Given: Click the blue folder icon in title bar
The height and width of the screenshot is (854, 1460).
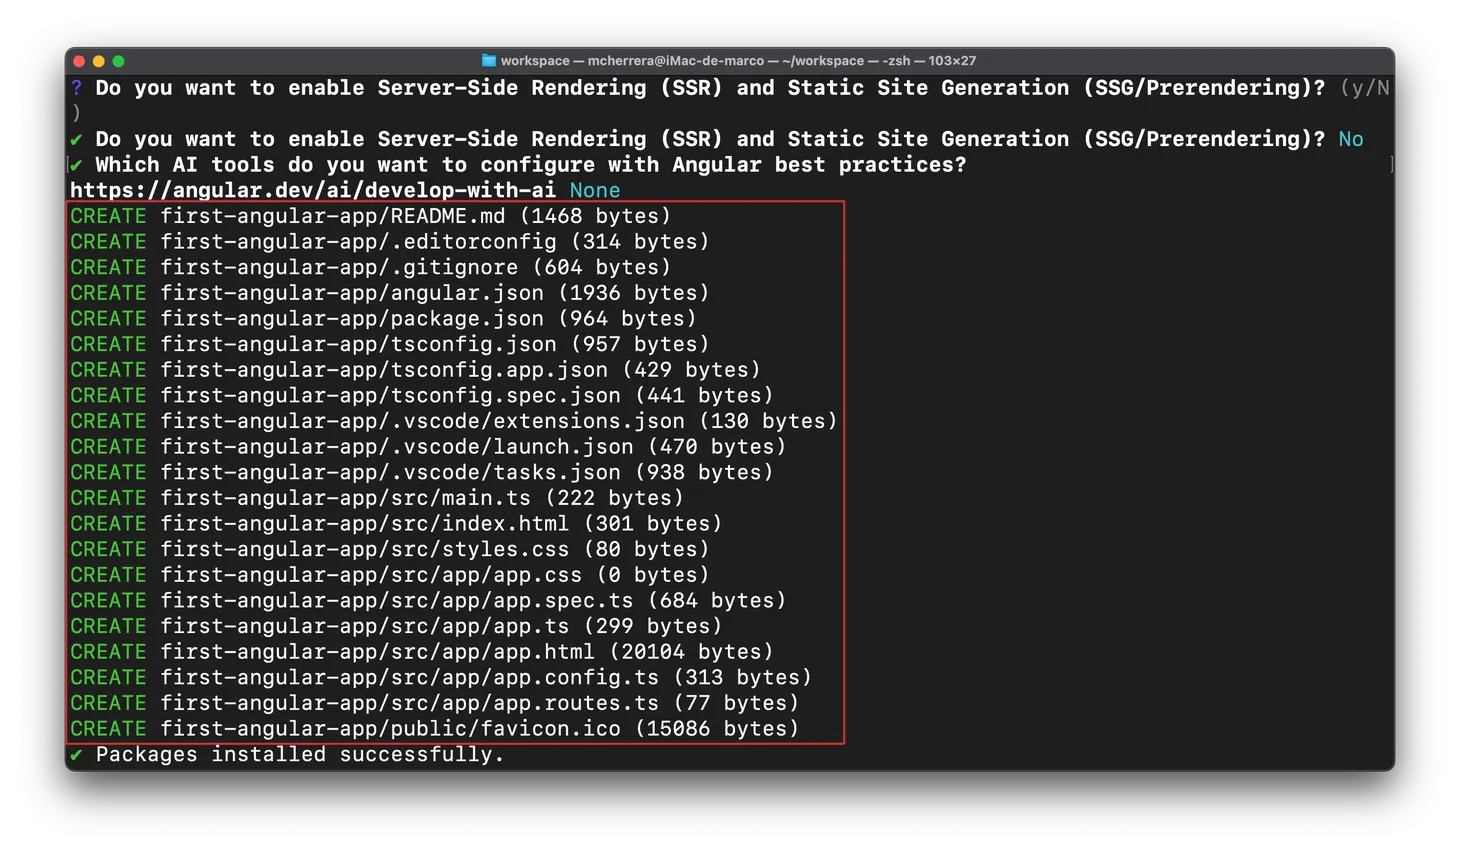Looking at the screenshot, I should 489,61.
